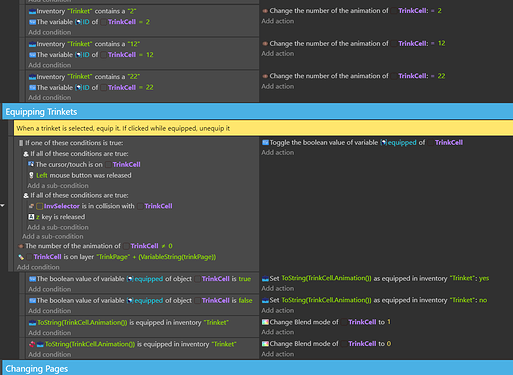The height and width of the screenshot is (375, 513).
Task: Click 'ToString(TrinkCell.Animation())' in 'Set as equipped: no' action
Action: point(326,300)
